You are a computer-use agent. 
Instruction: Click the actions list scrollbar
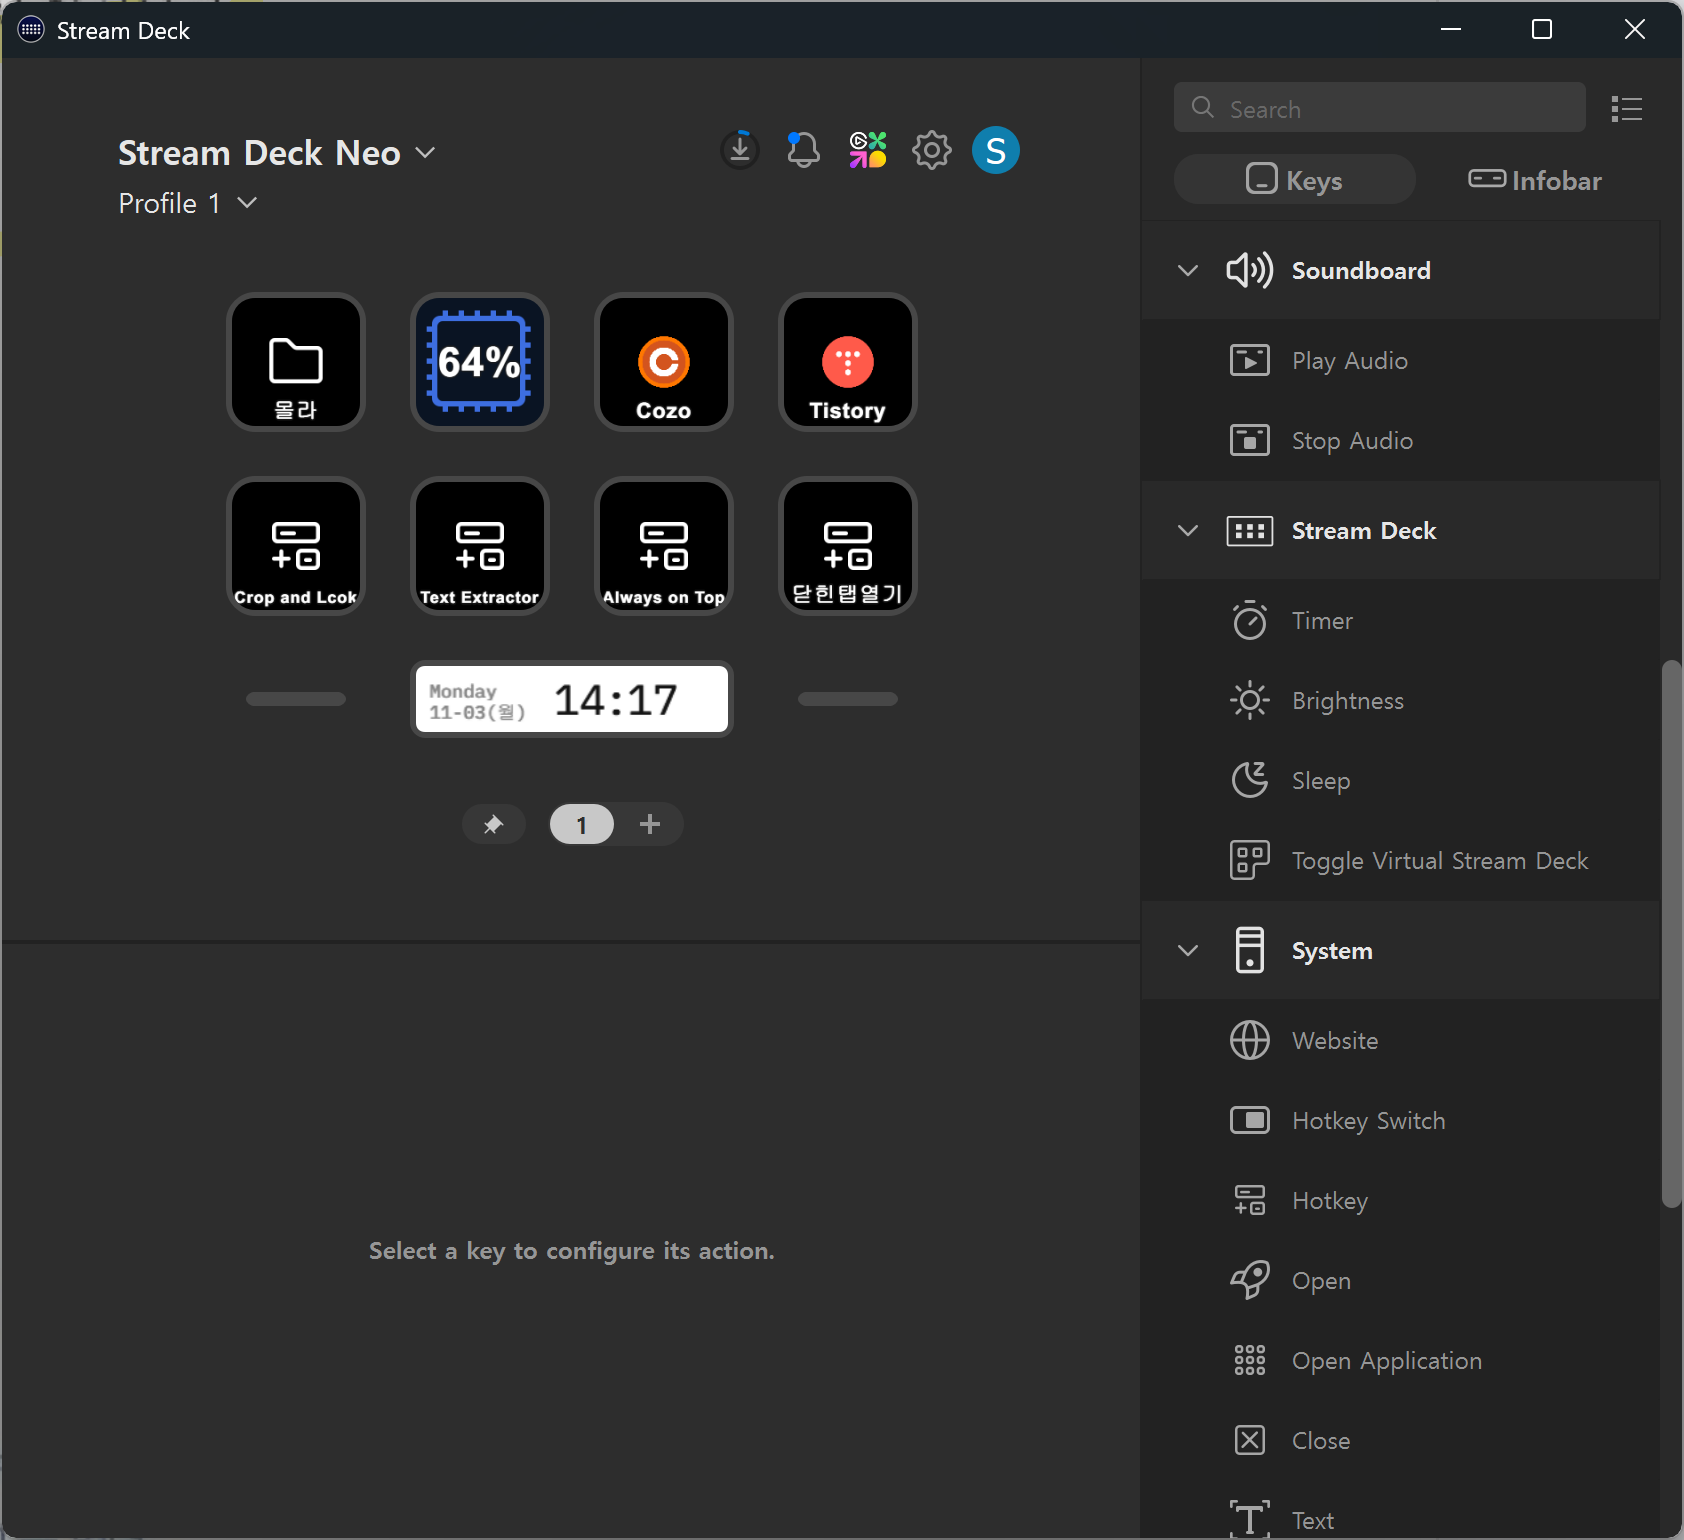coord(1671,934)
